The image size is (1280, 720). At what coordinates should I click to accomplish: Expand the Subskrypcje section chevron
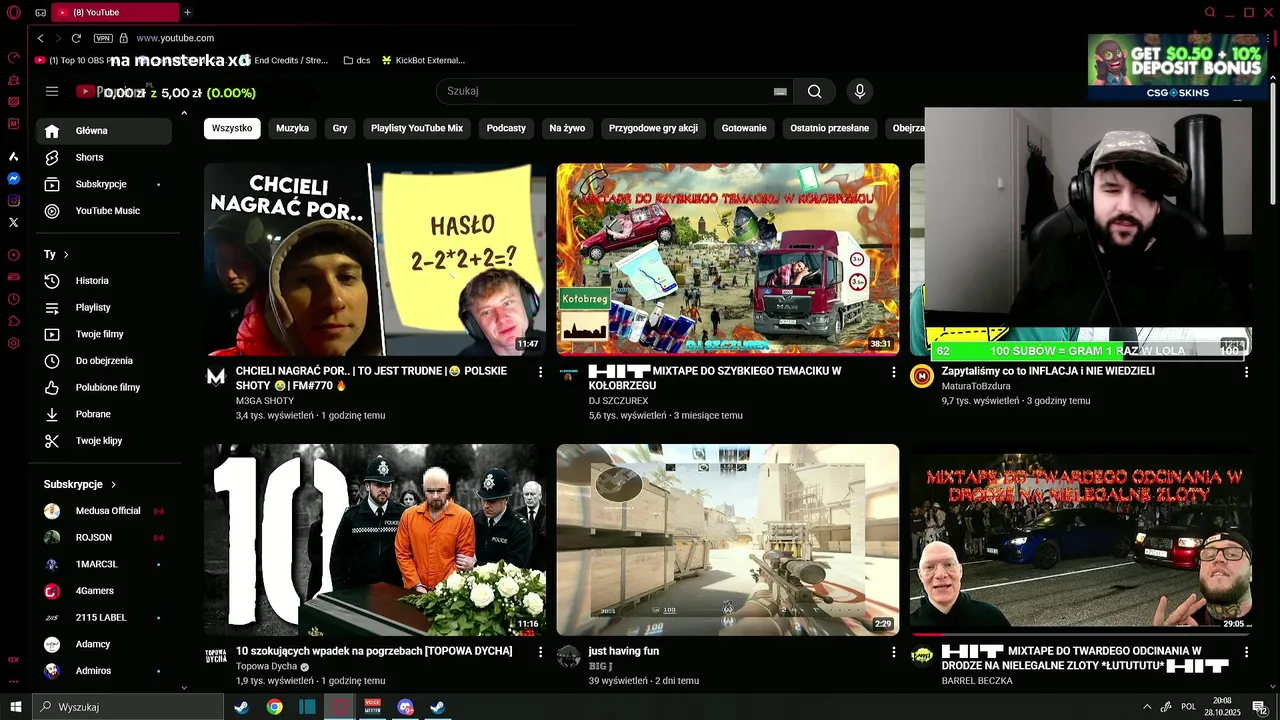[113, 485]
